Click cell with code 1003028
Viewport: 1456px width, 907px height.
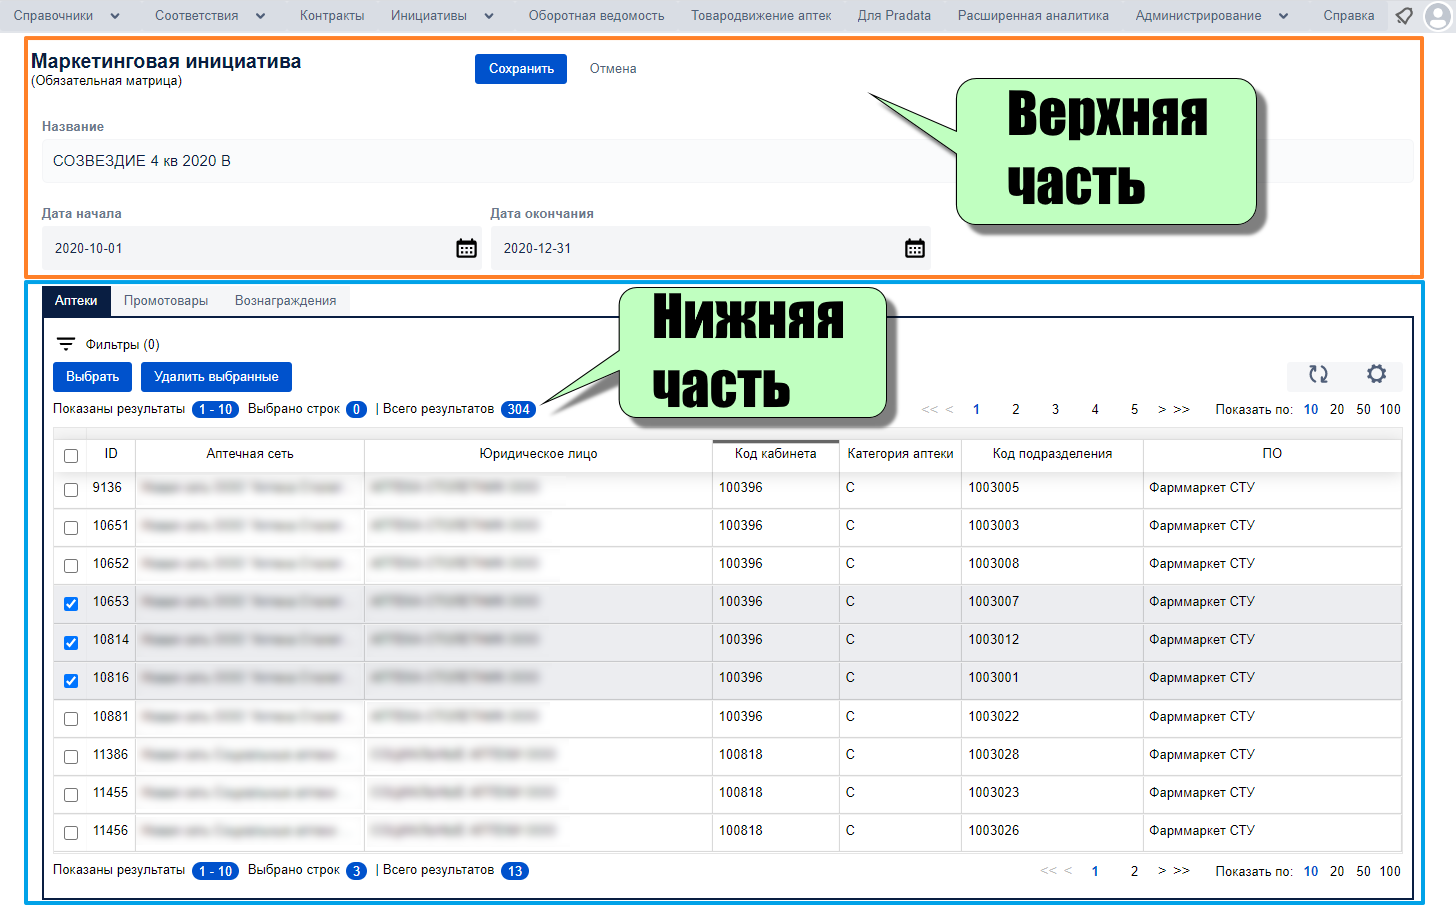(x=1052, y=755)
